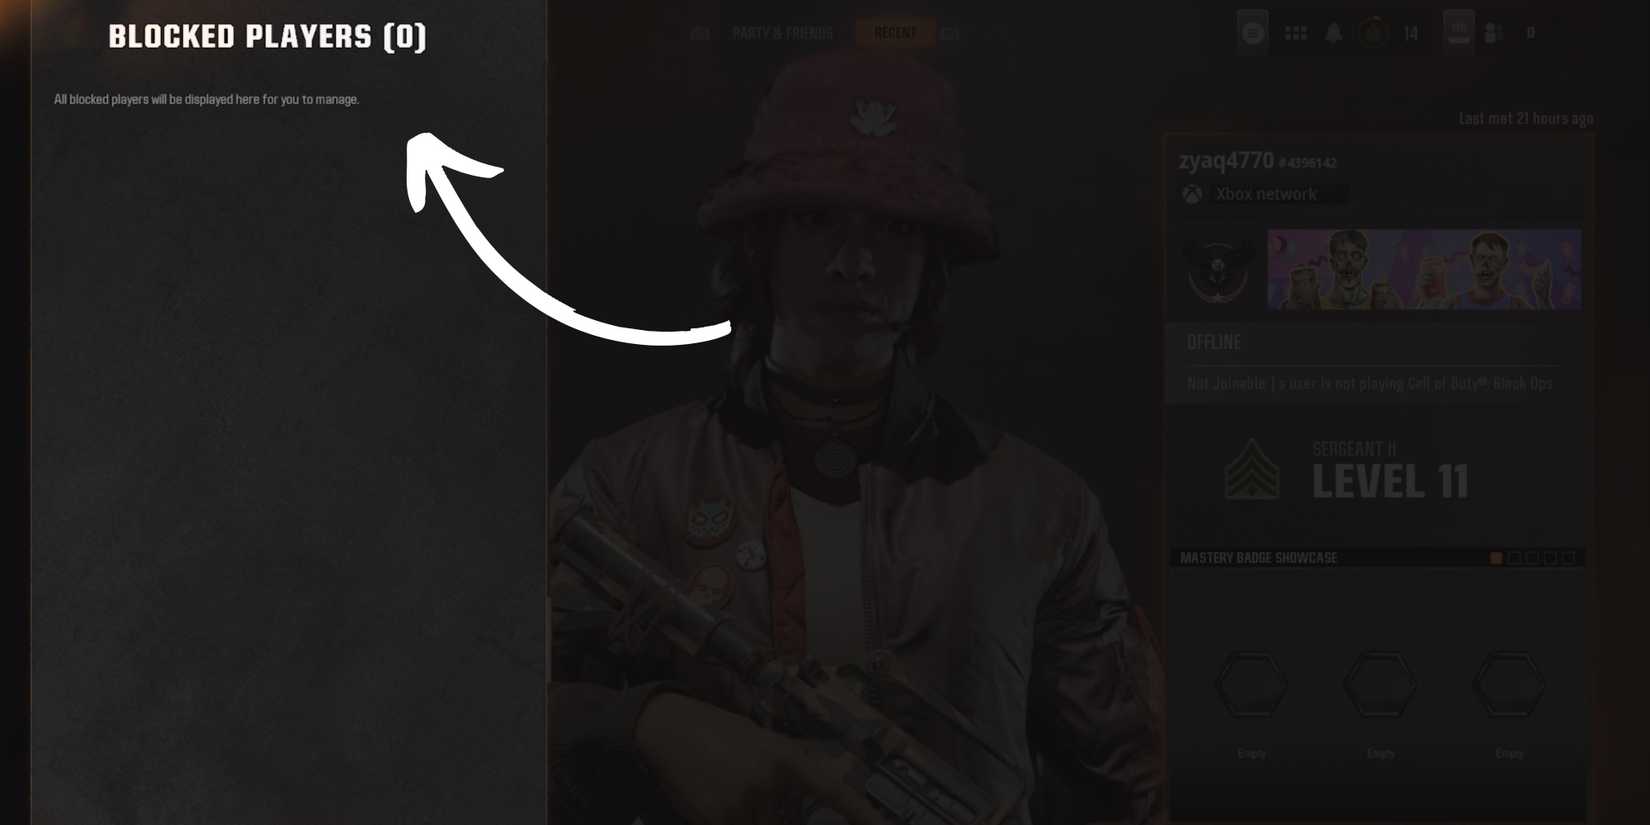The image size is (1650, 825).
Task: Select the last Mastery Badge Showcase page indicator
Action: coord(1568,558)
